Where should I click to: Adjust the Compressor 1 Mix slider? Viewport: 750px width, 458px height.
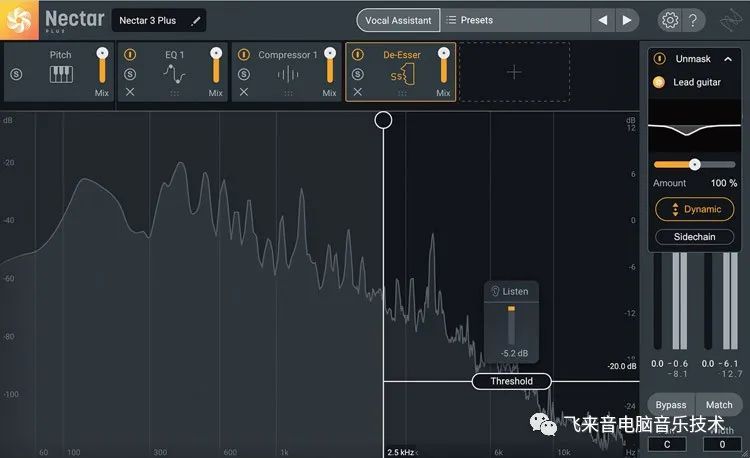[330, 65]
